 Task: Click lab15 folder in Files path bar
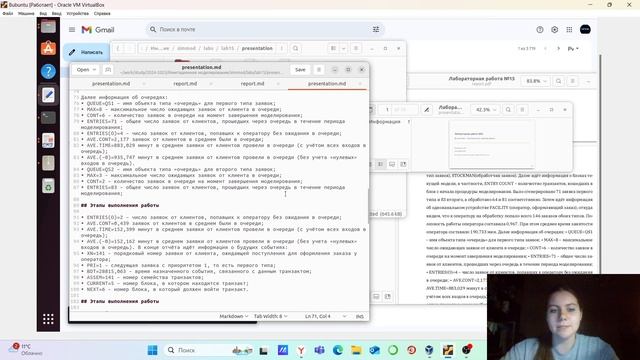tap(227, 48)
